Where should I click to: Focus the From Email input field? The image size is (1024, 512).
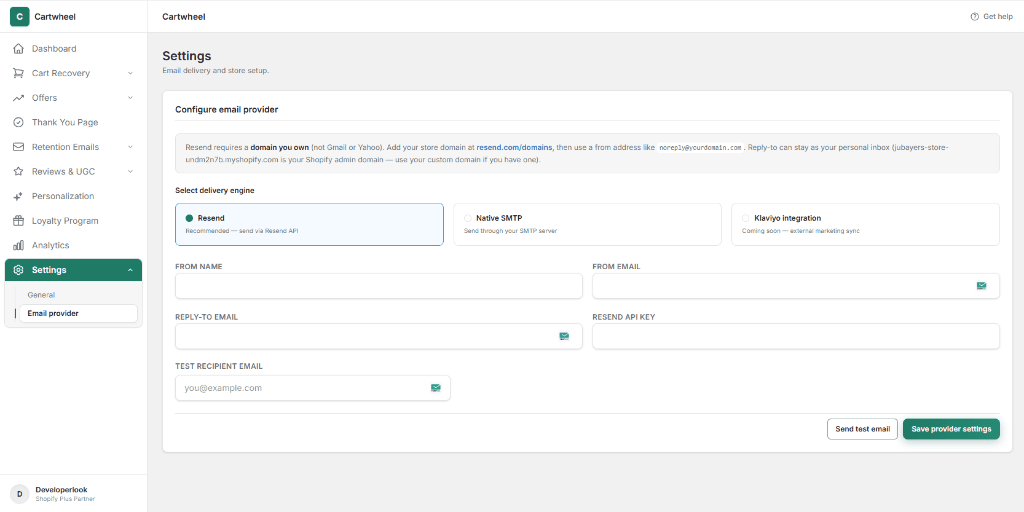pos(795,286)
